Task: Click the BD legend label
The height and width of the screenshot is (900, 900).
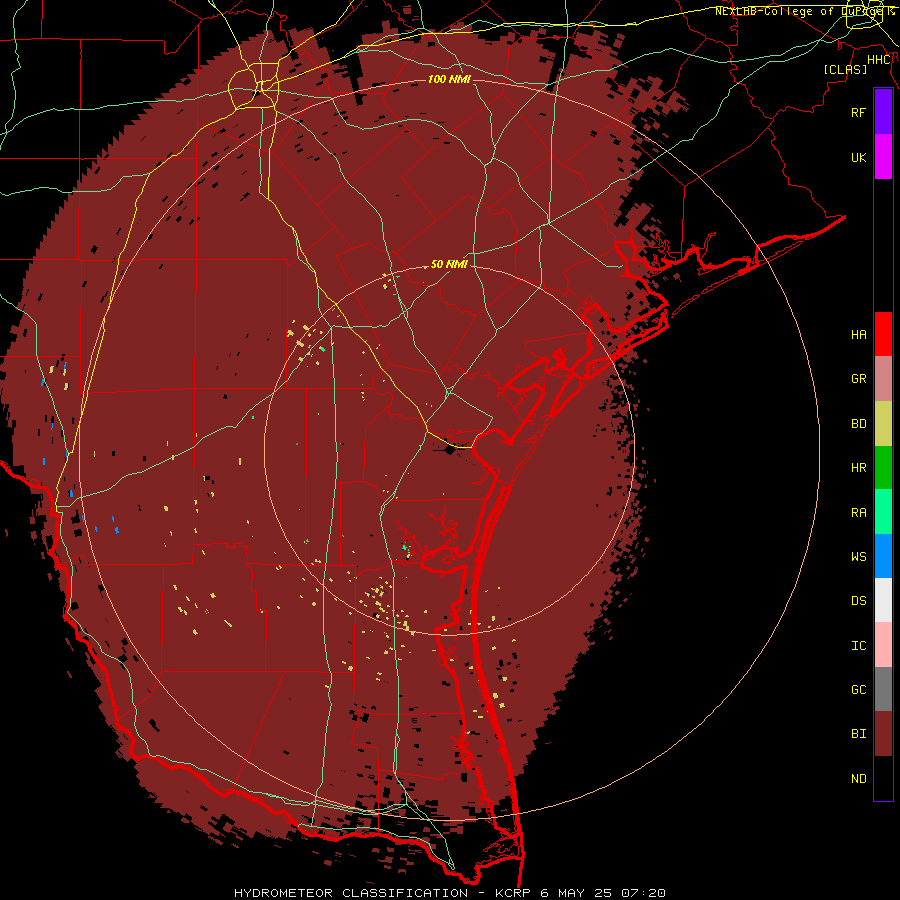Action: click(x=859, y=424)
